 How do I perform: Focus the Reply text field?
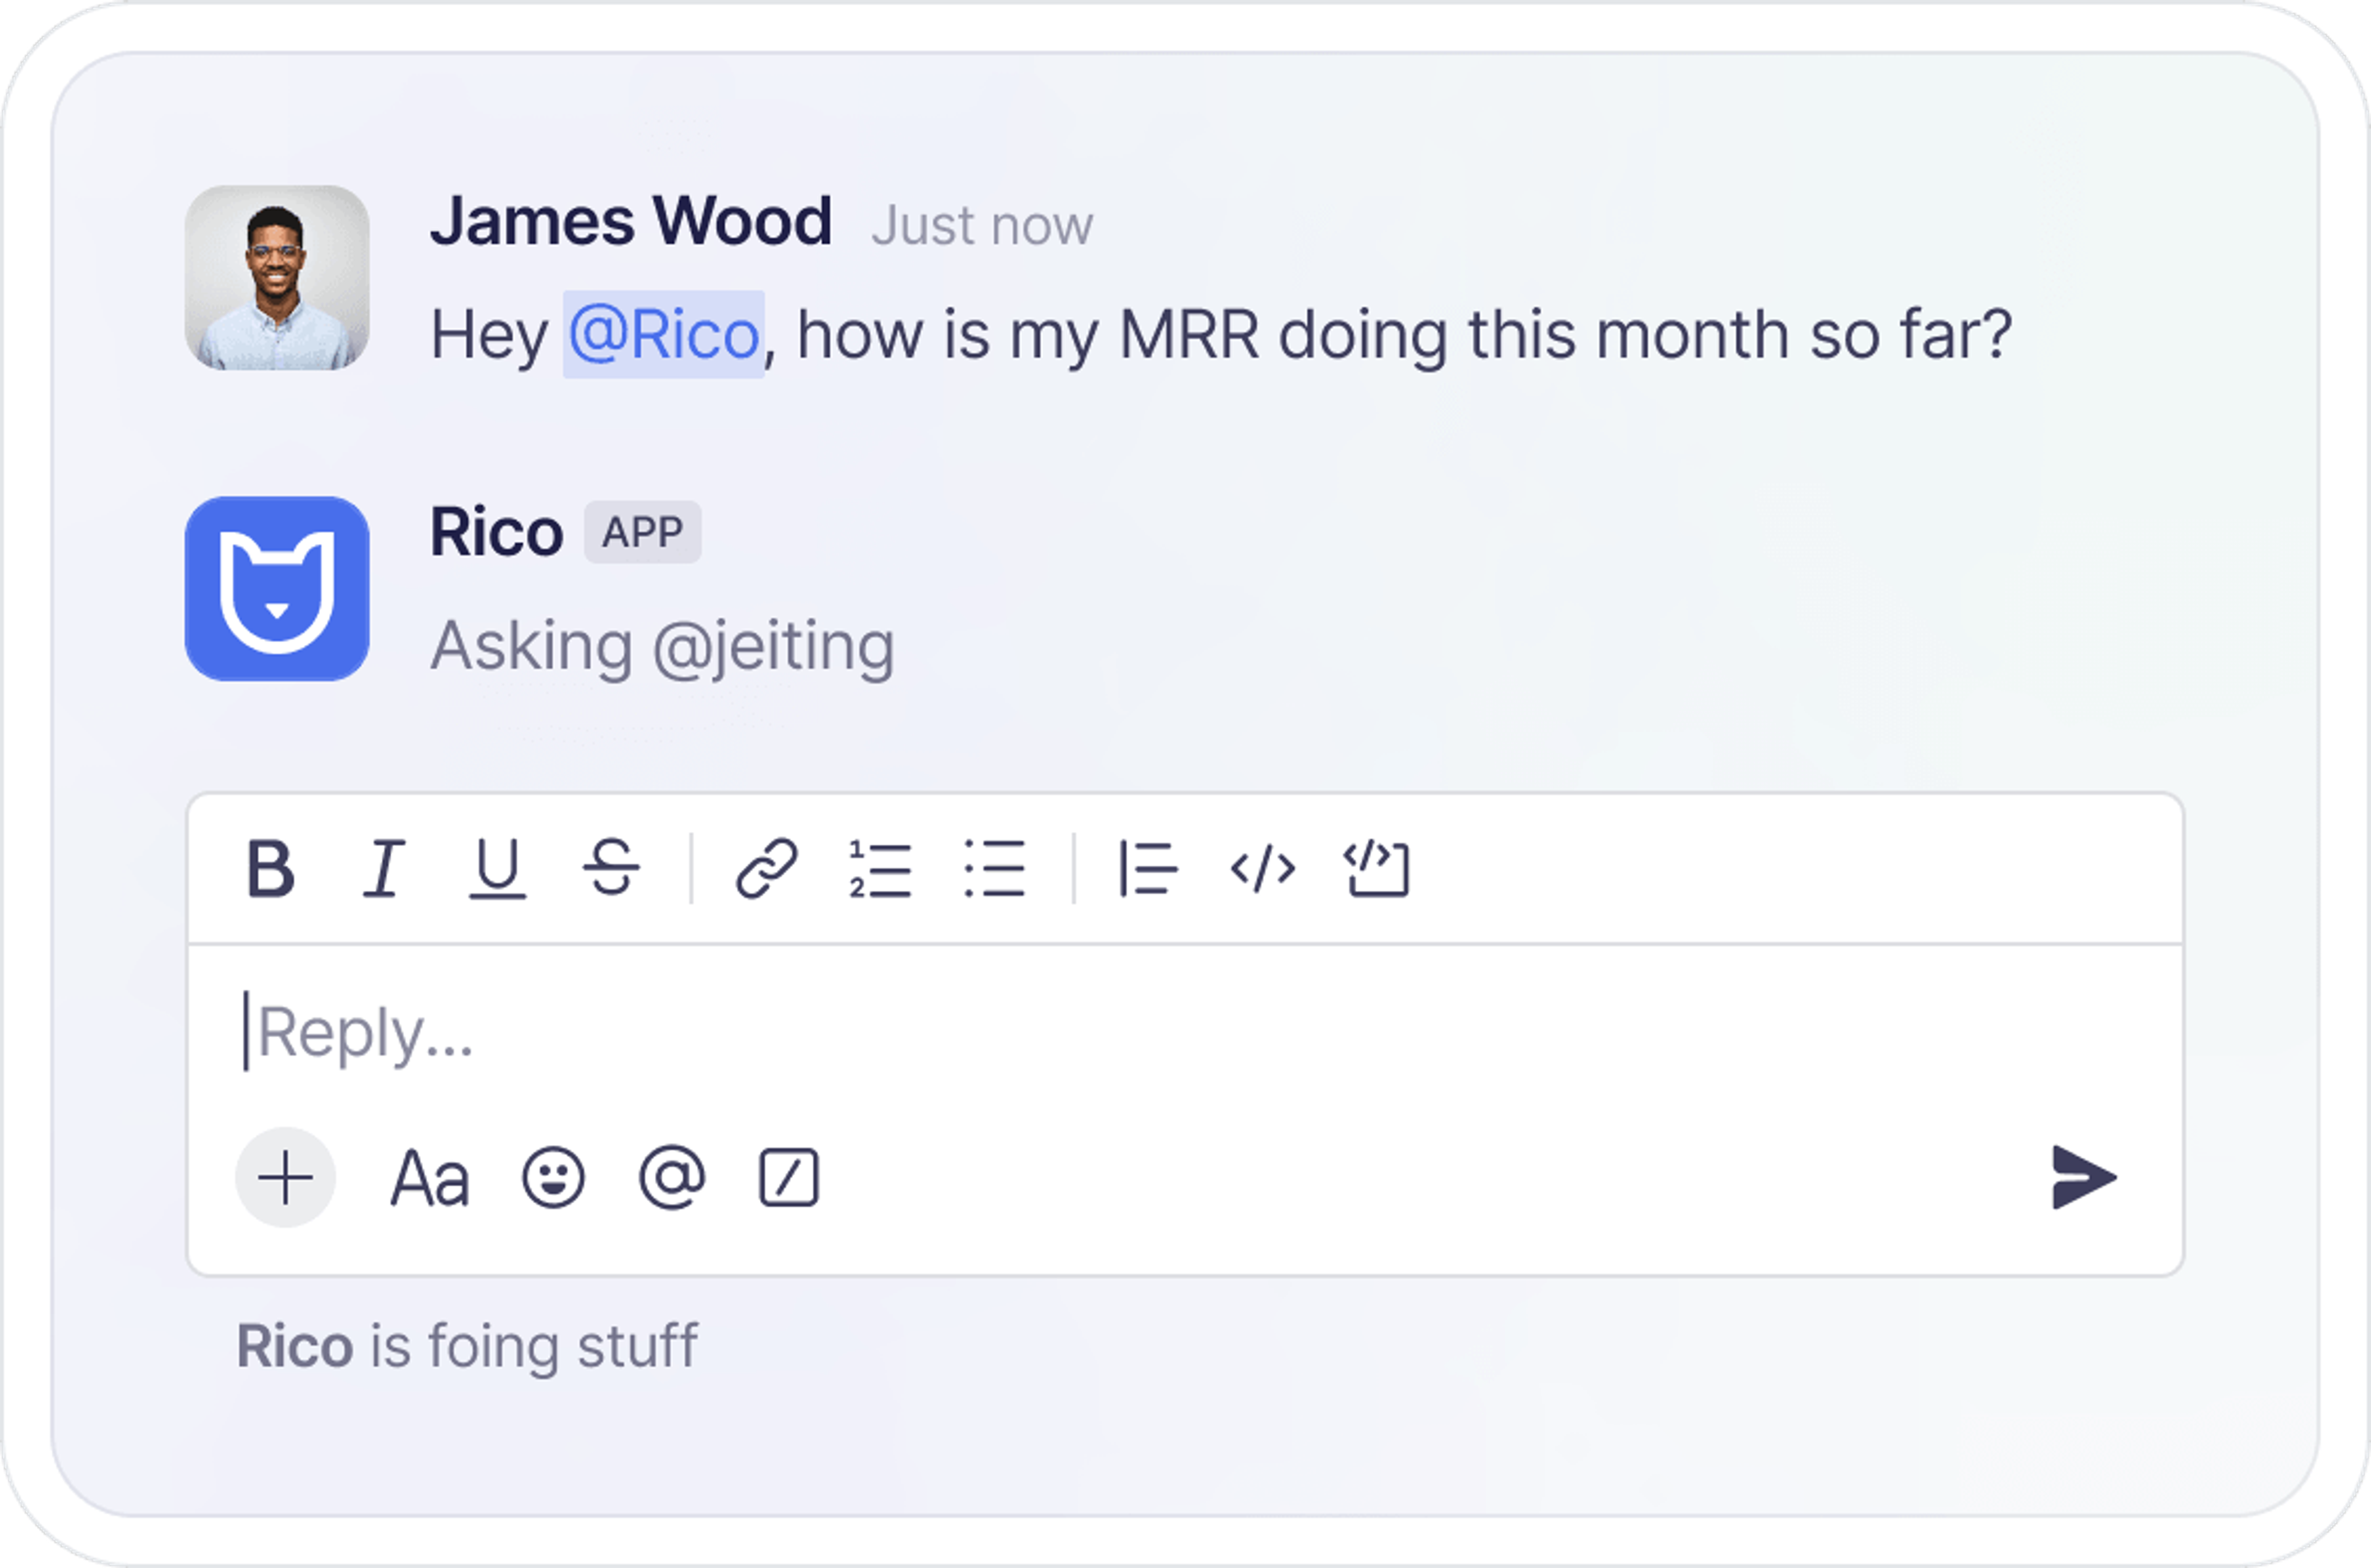(1100, 1032)
